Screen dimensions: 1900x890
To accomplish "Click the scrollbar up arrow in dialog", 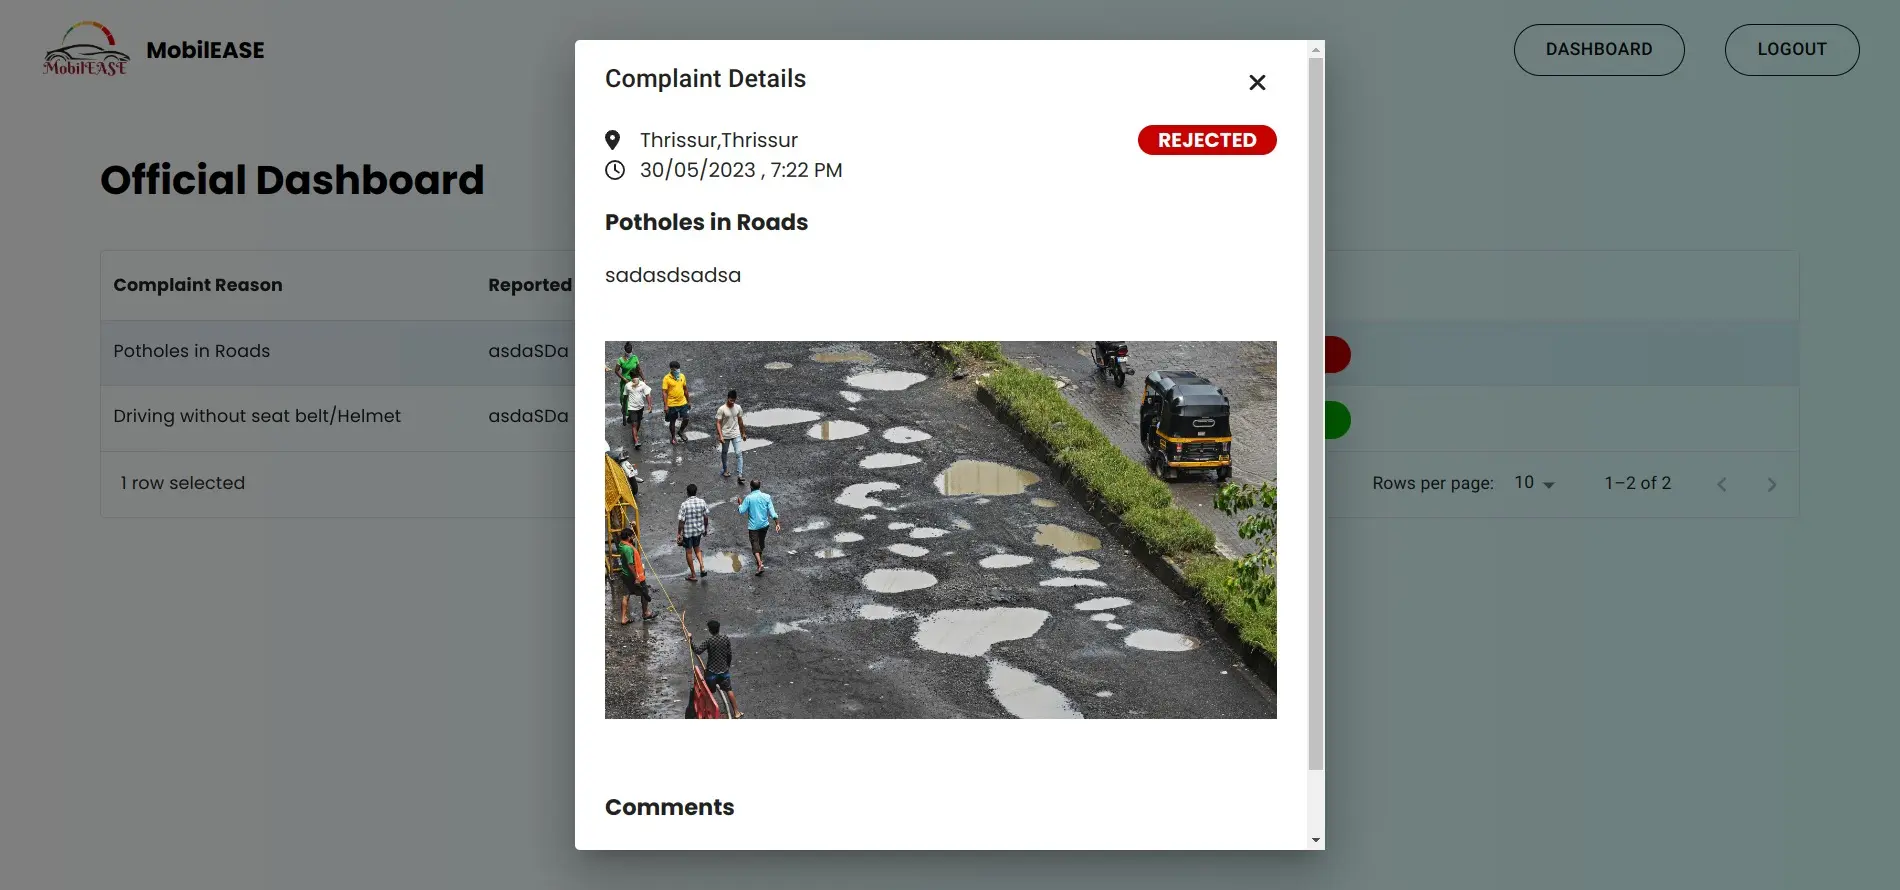I will 1316,49.
